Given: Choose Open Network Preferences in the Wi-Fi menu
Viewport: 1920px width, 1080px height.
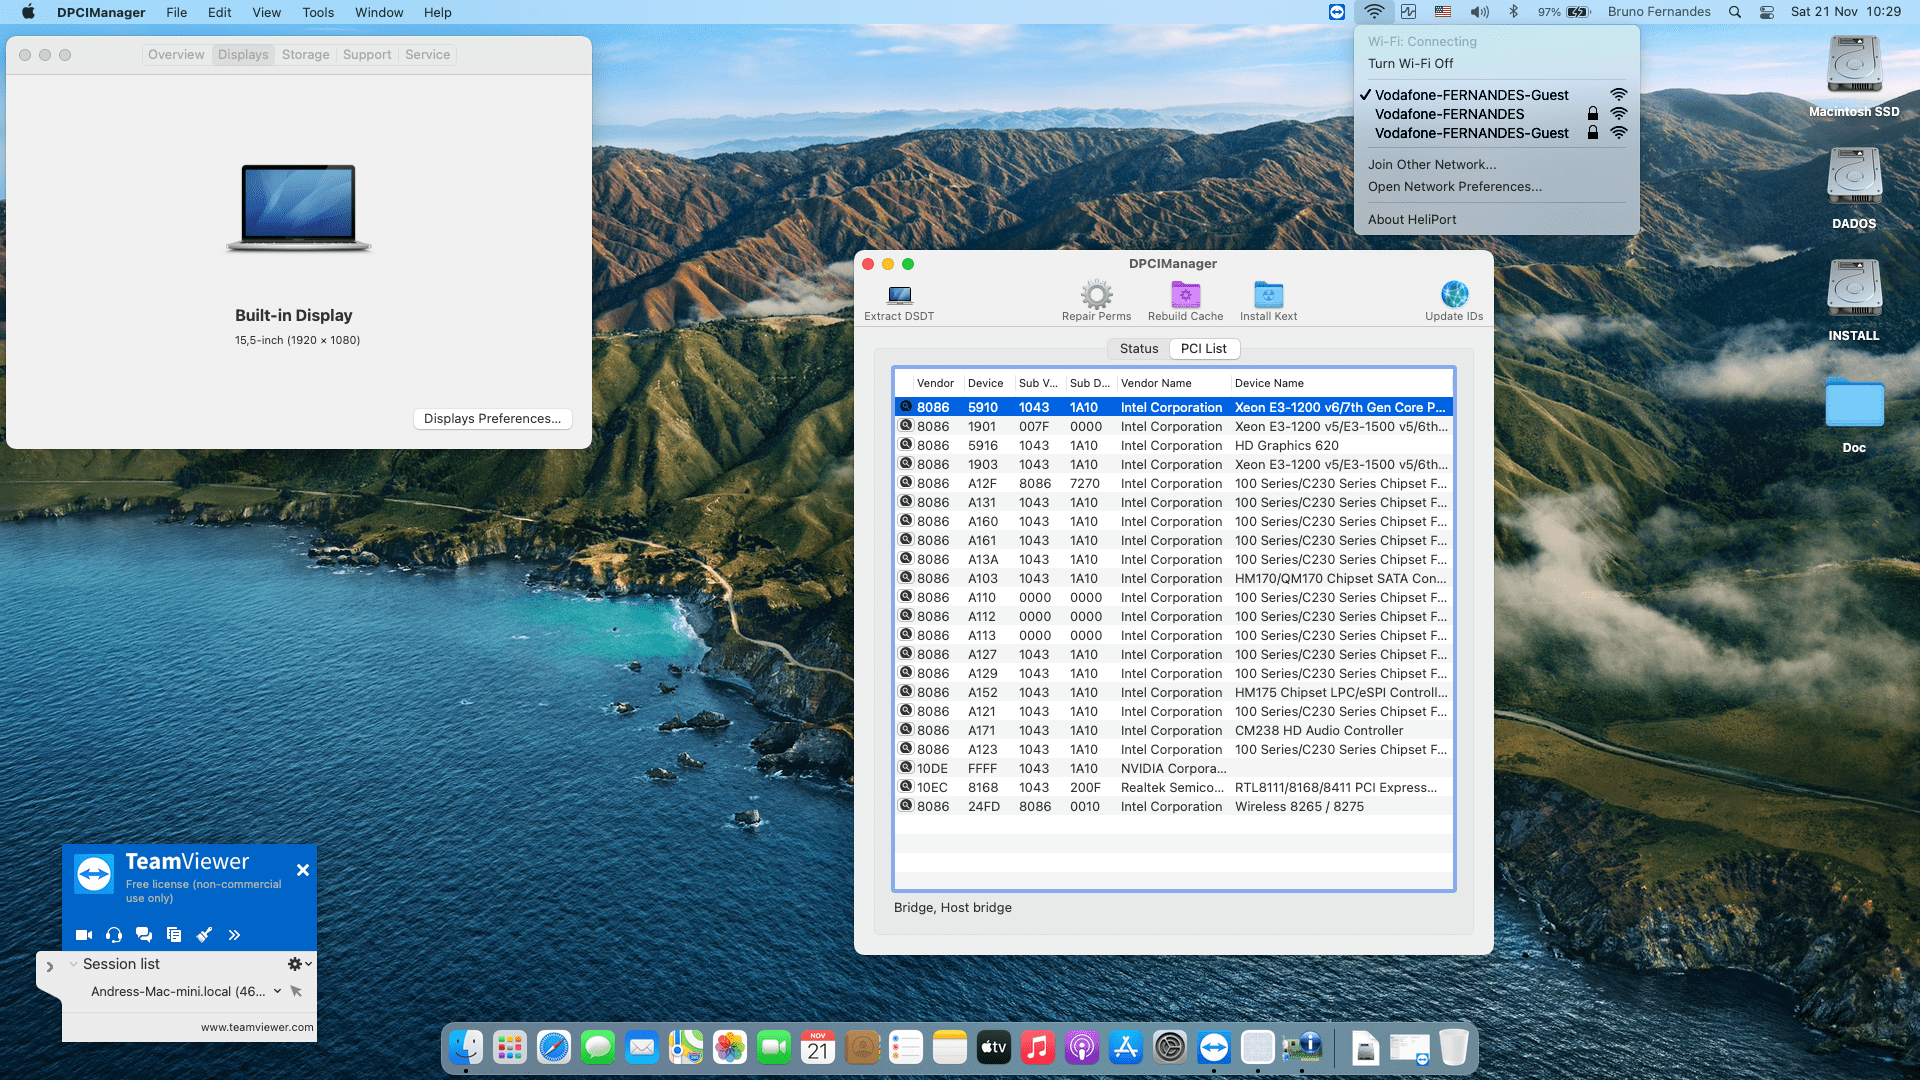Looking at the screenshot, I should click(1454, 187).
